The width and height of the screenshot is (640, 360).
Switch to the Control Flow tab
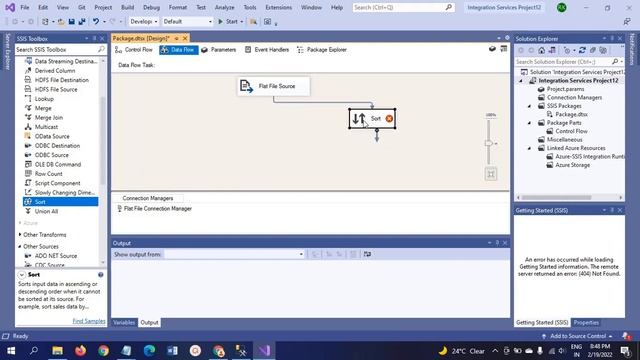point(134,50)
